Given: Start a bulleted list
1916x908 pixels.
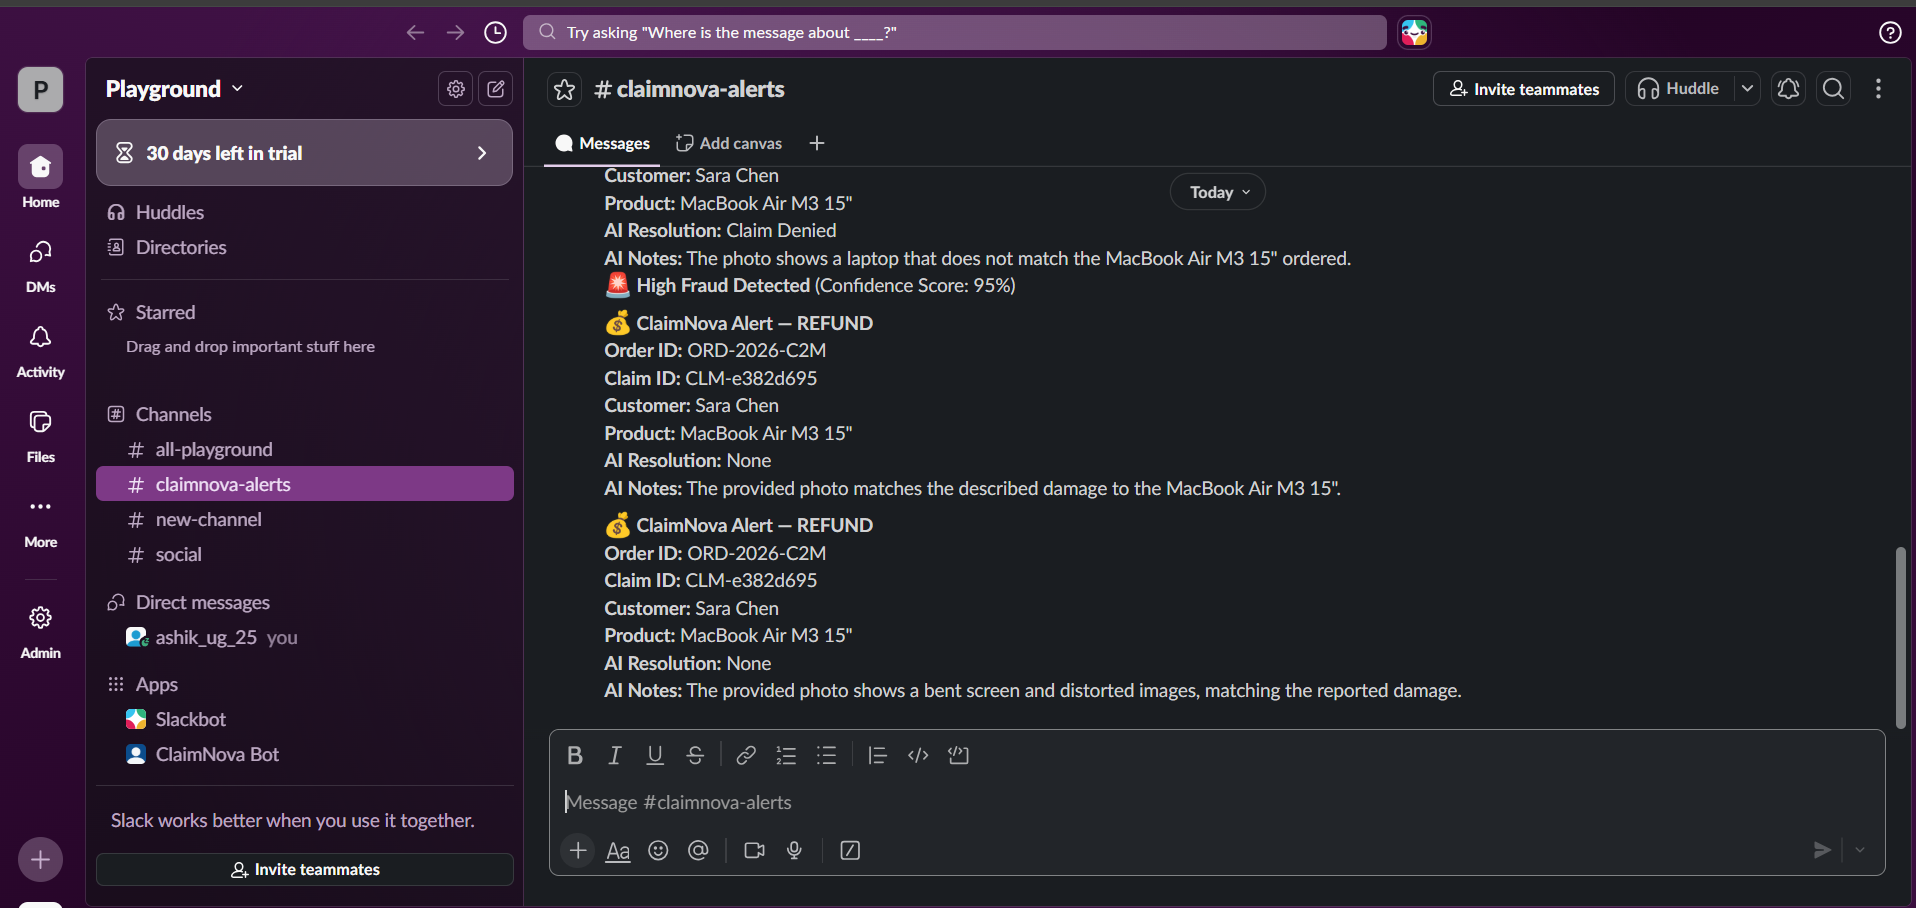Looking at the screenshot, I should 826,755.
